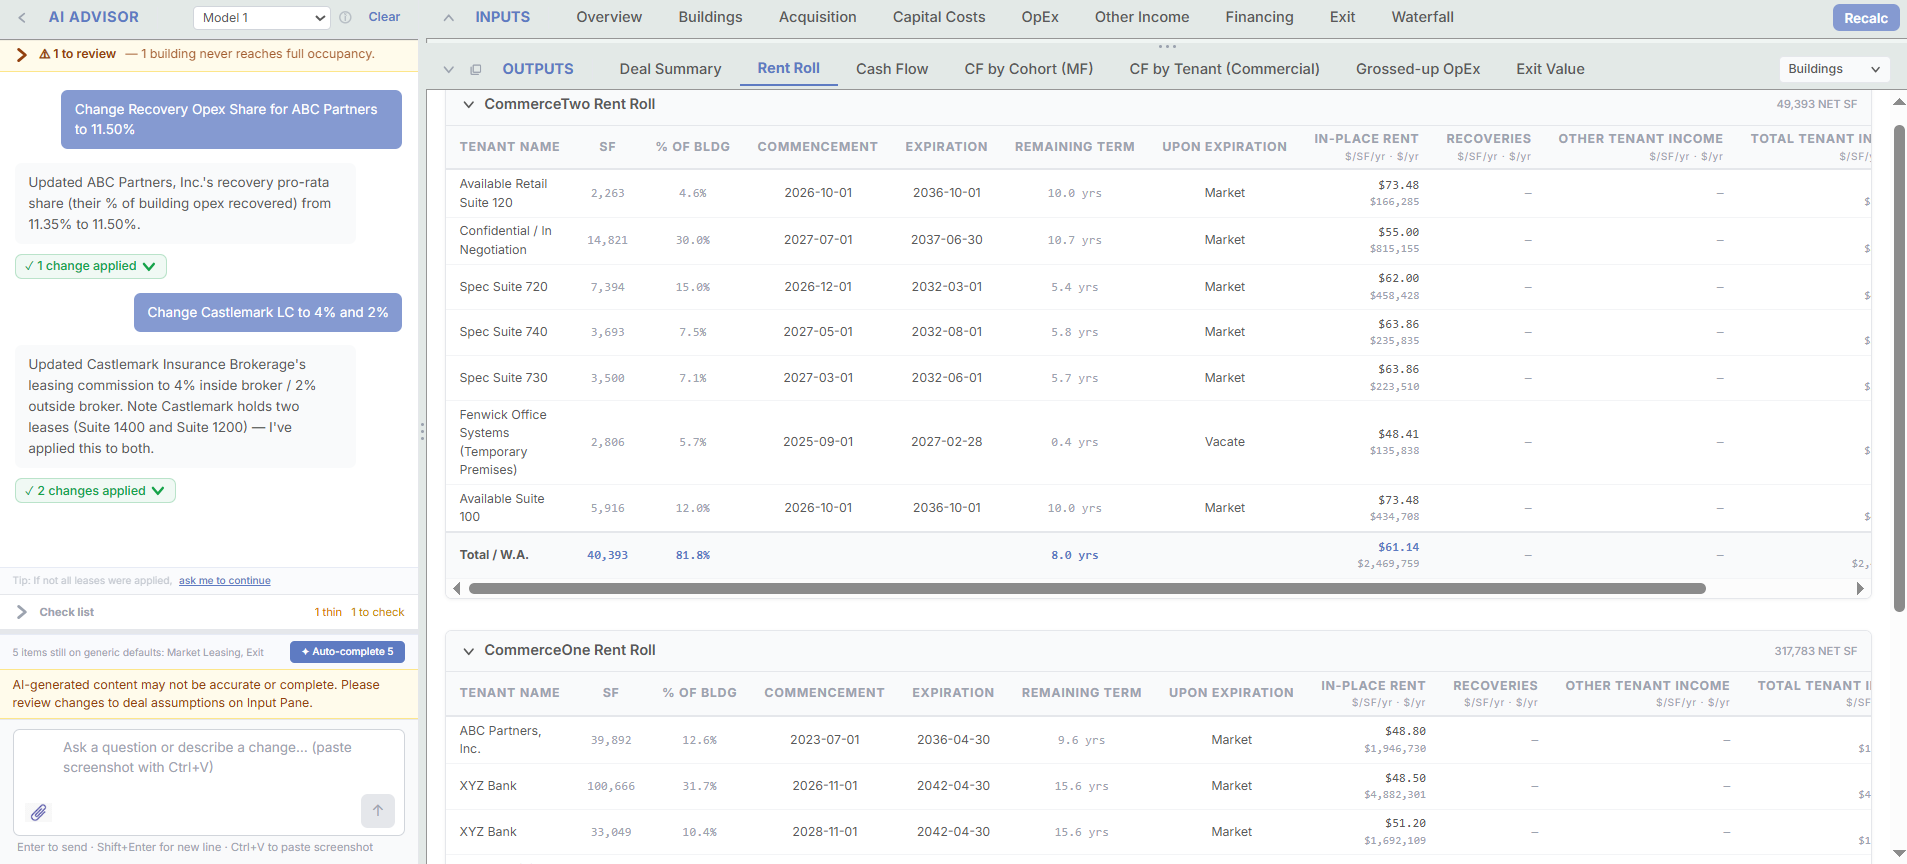Click the left arrow of the CommerceTwo horizontal scrollbar

(x=457, y=588)
